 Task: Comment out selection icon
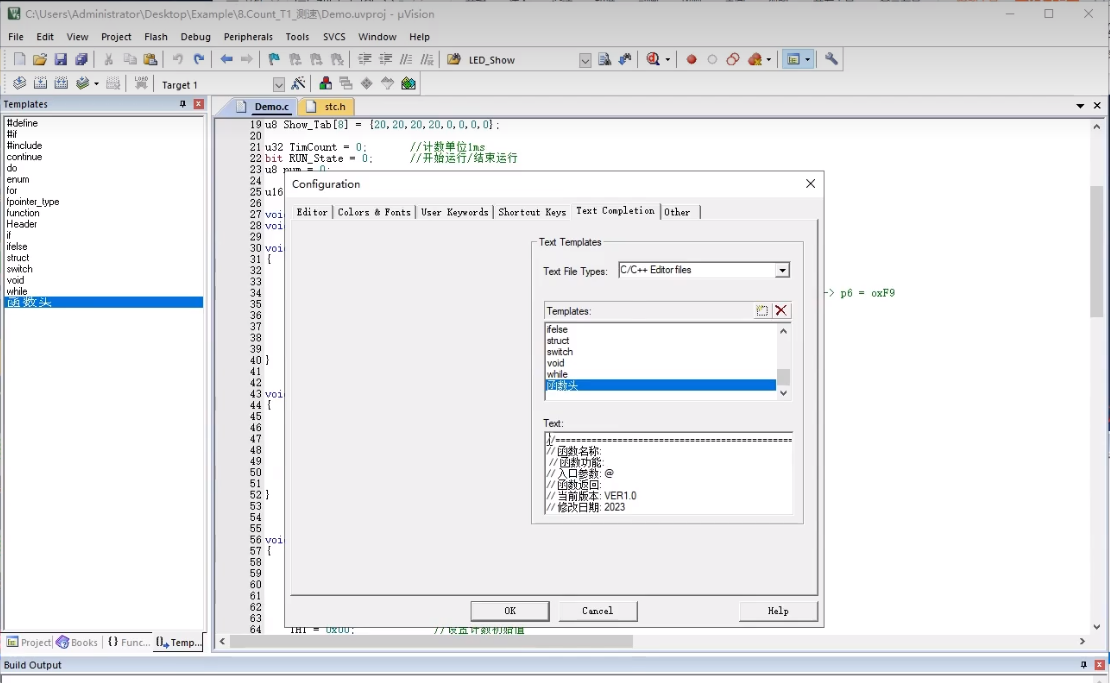(406, 59)
